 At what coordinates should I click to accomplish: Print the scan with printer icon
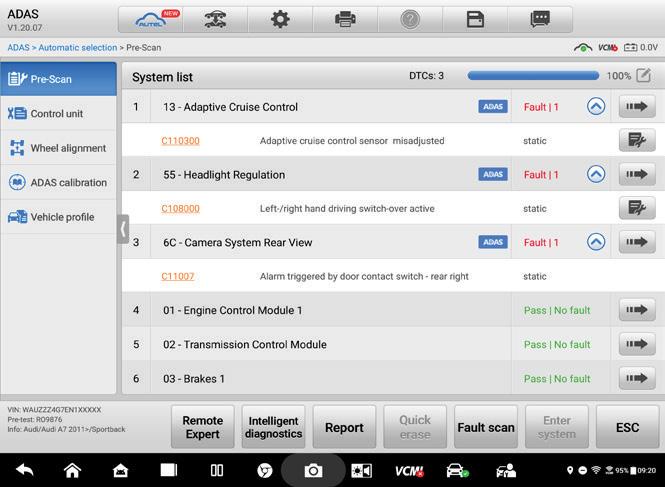pyautogui.click(x=345, y=20)
